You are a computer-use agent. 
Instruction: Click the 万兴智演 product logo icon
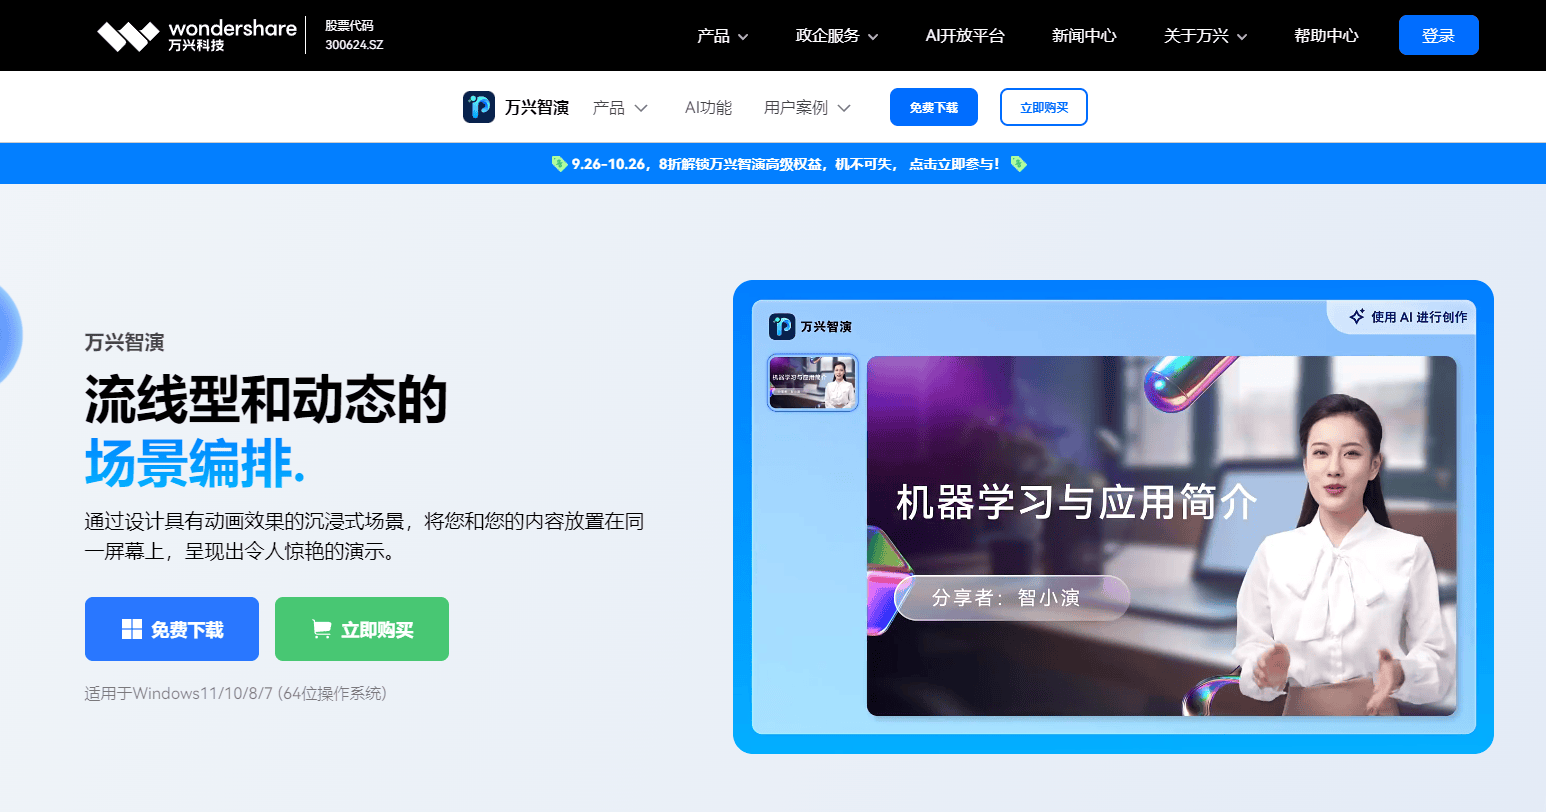(477, 106)
